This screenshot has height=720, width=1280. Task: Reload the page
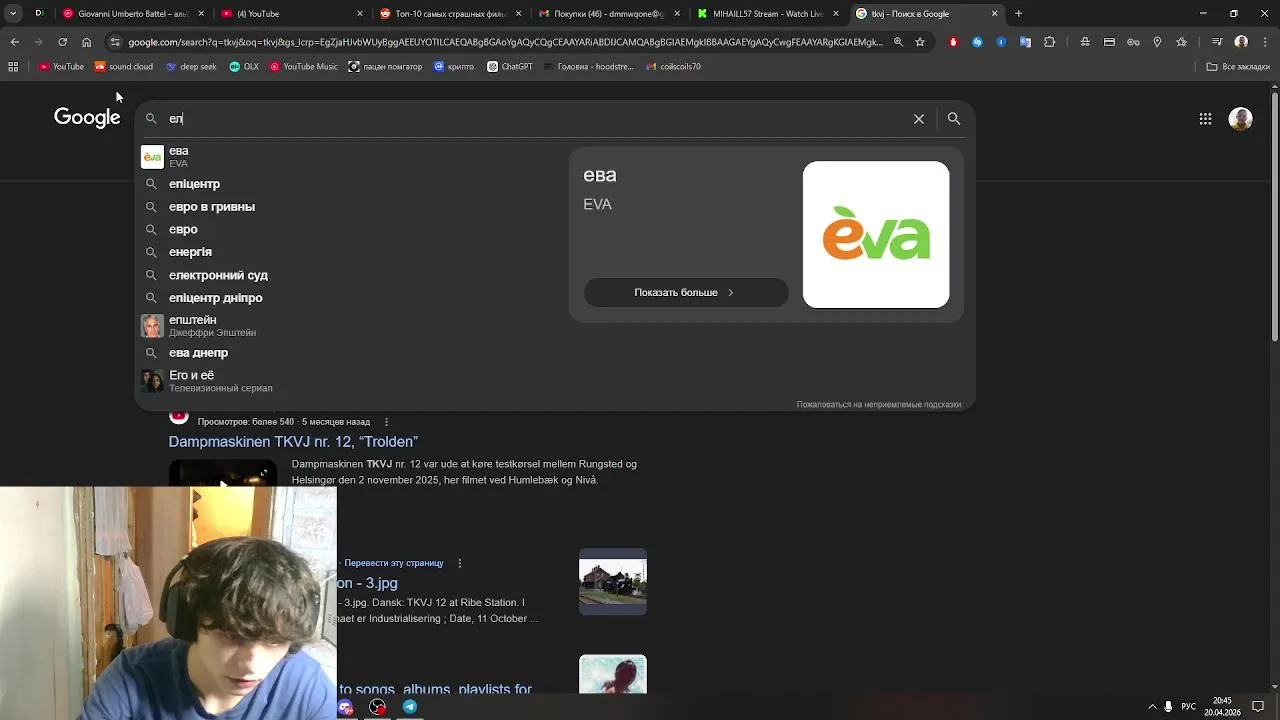pyautogui.click(x=62, y=42)
